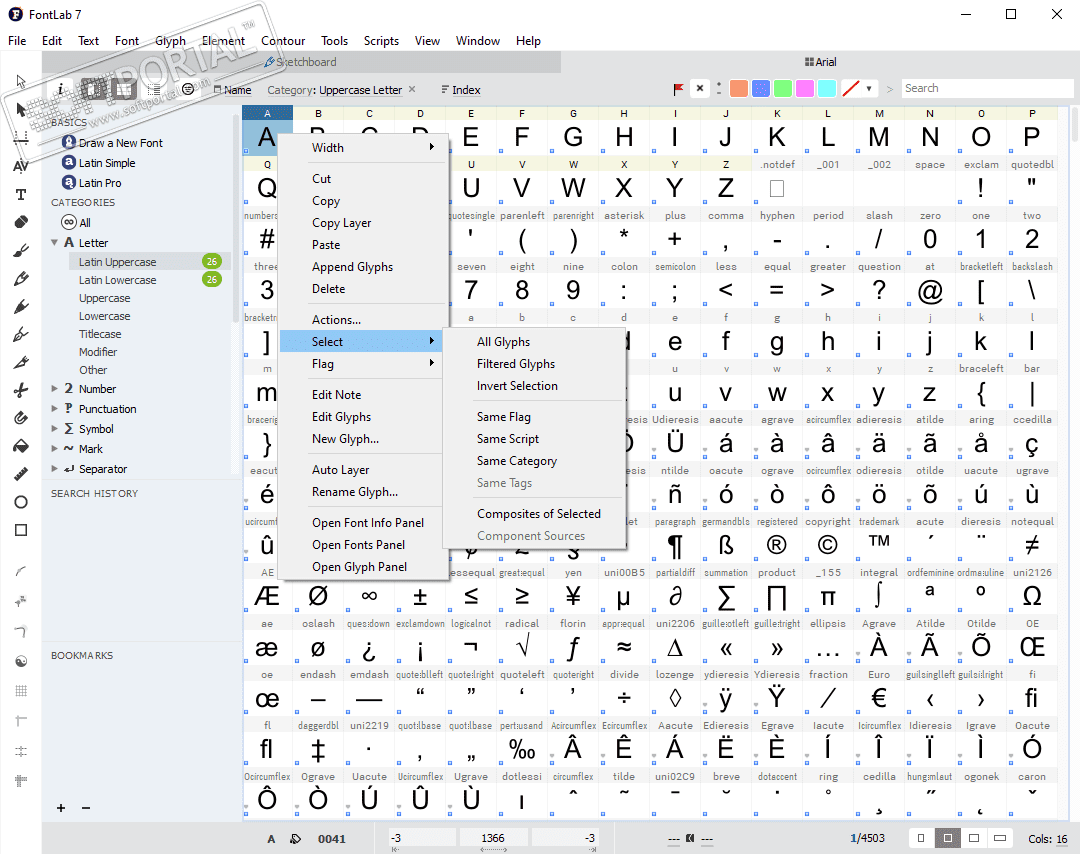The width and height of the screenshot is (1080, 854).
Task: Click the Draw a New Font icon
Action: (x=68, y=142)
